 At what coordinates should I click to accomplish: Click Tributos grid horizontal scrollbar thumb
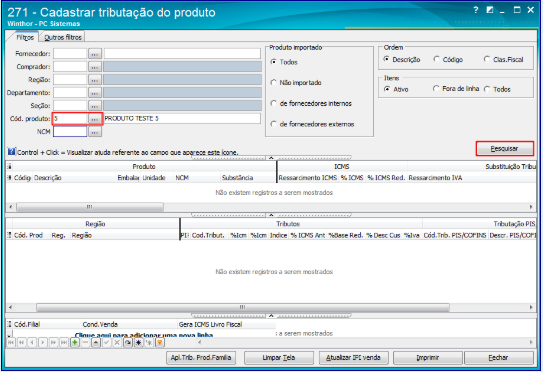click(x=243, y=307)
